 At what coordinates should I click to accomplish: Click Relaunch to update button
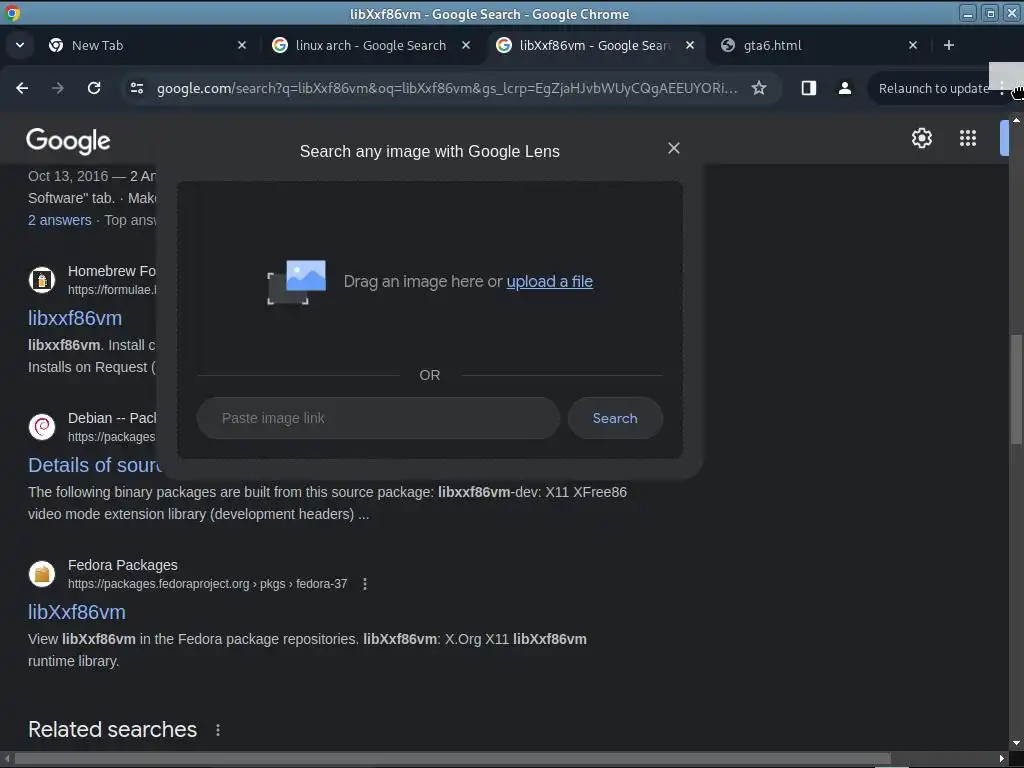pos(933,88)
